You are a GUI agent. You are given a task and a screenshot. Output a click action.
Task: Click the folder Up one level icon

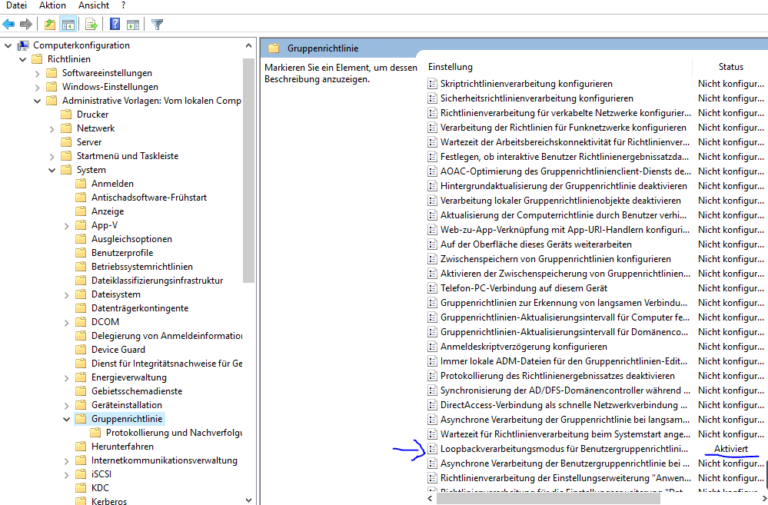click(x=50, y=24)
